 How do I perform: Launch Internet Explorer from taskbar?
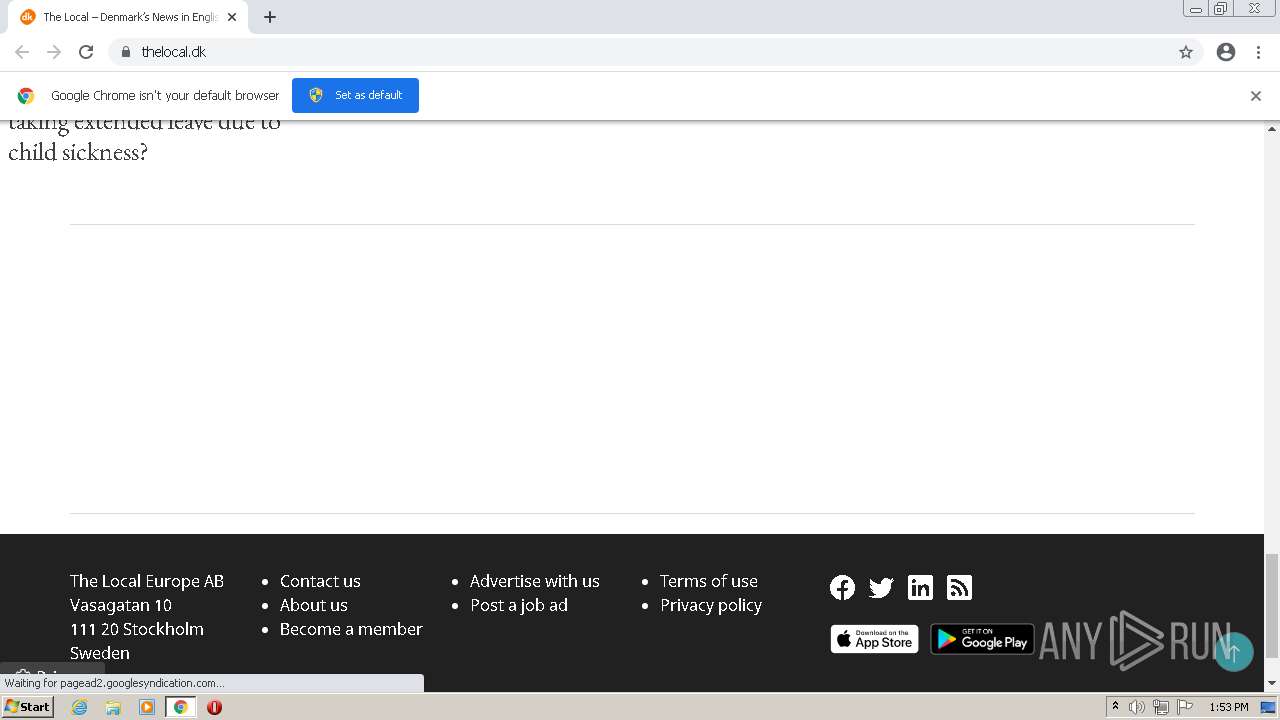[x=80, y=707]
